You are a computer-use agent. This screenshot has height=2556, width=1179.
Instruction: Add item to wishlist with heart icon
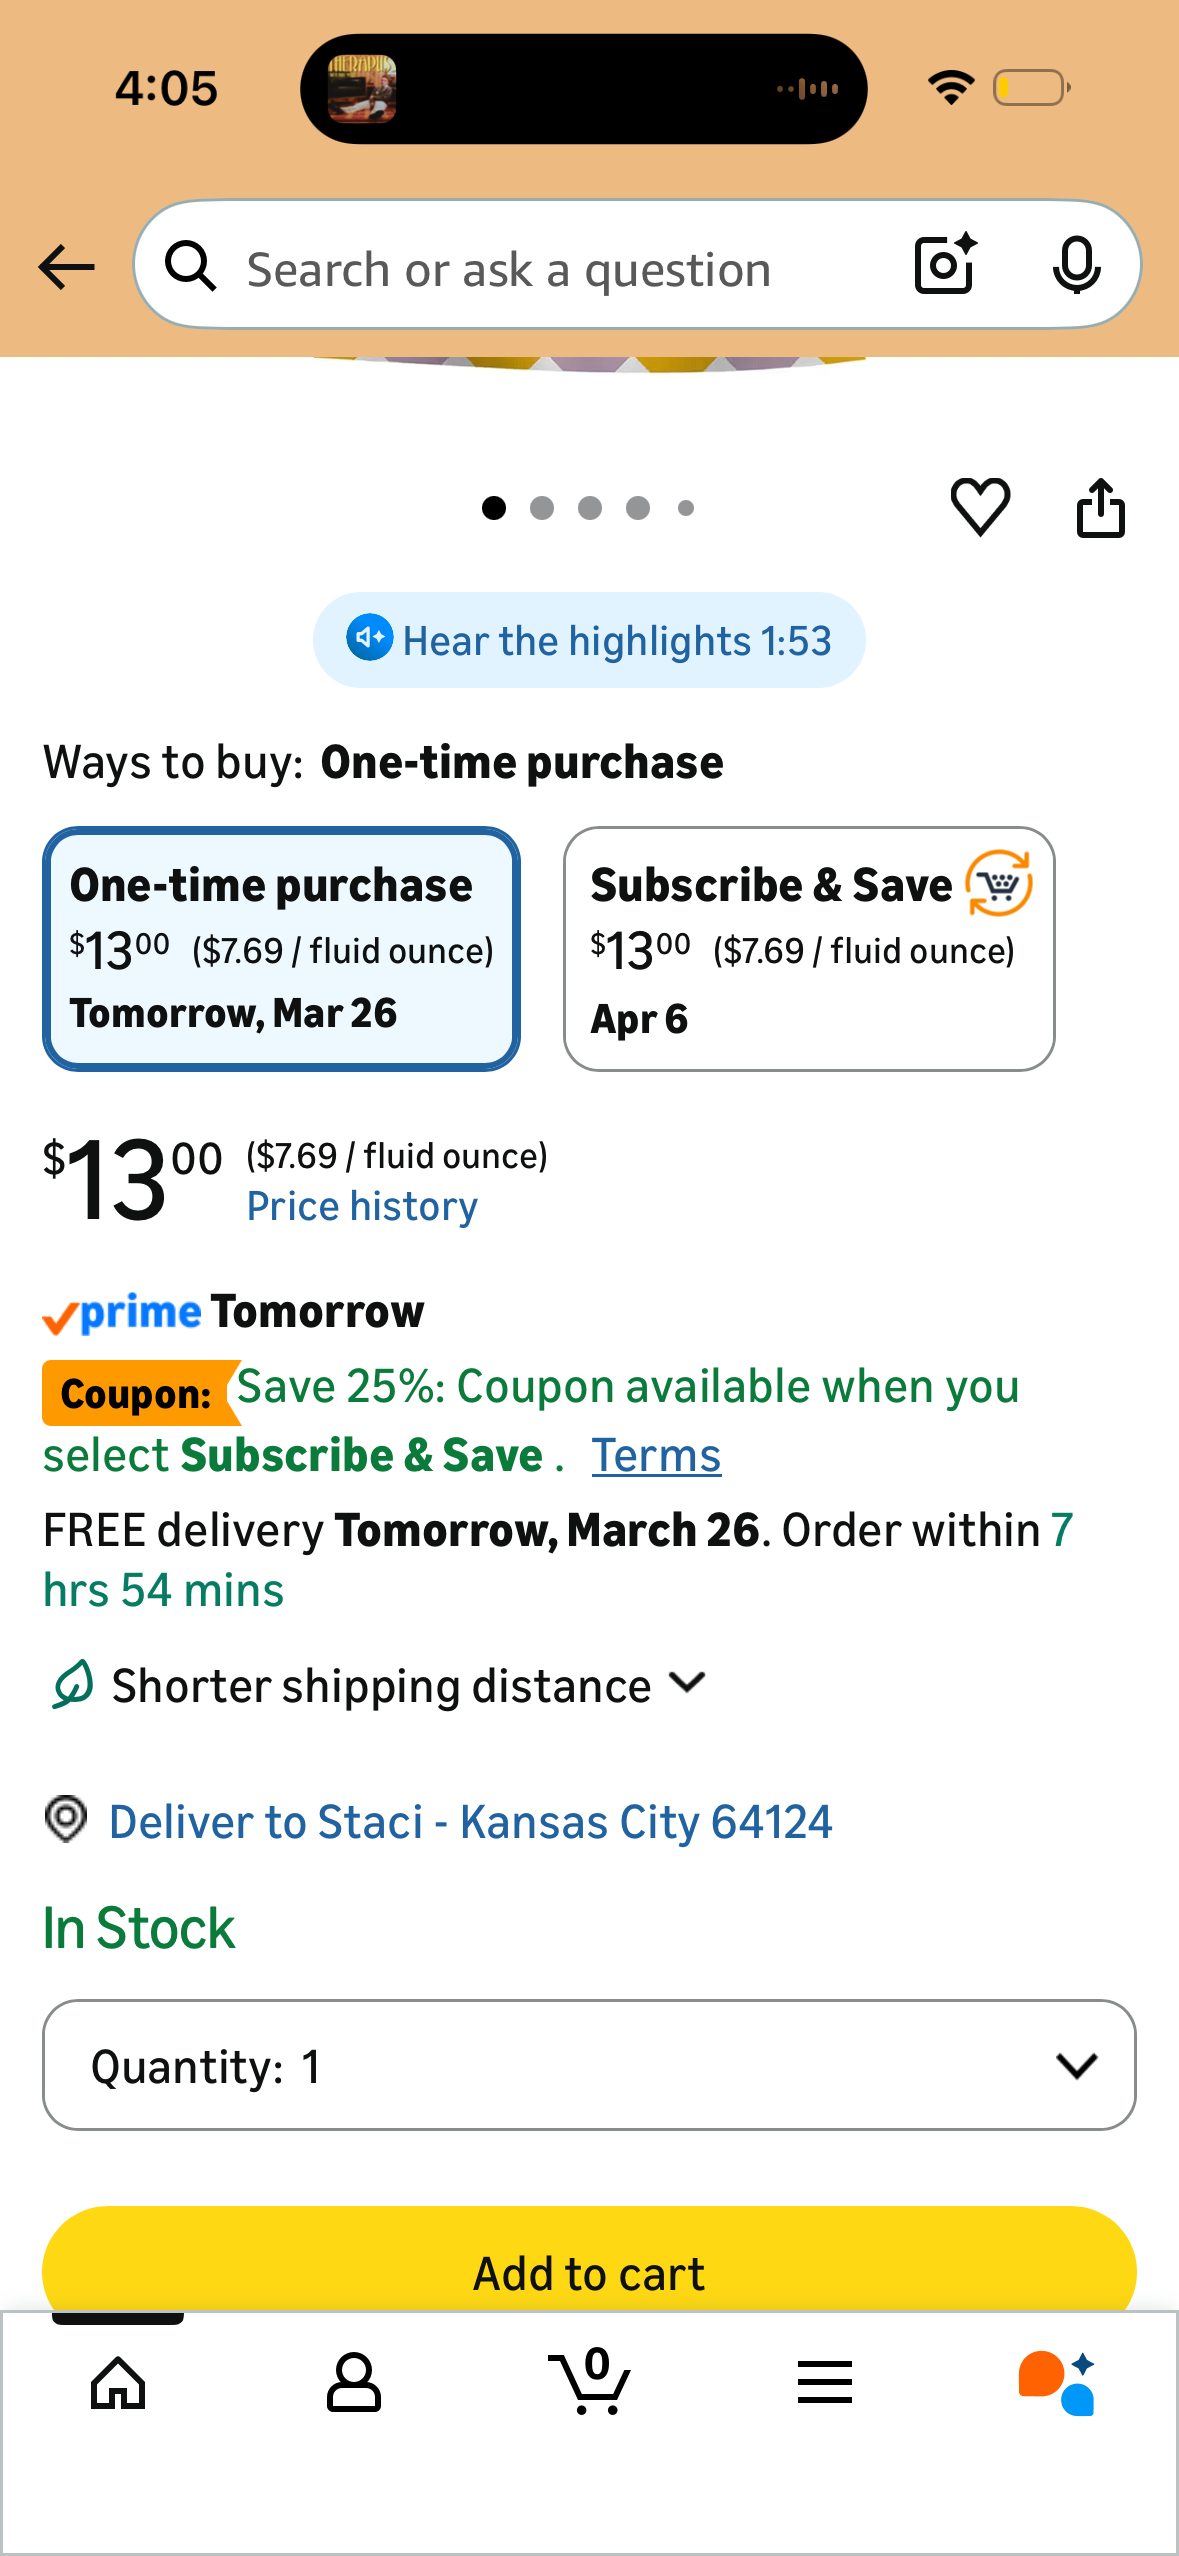pyautogui.click(x=980, y=507)
